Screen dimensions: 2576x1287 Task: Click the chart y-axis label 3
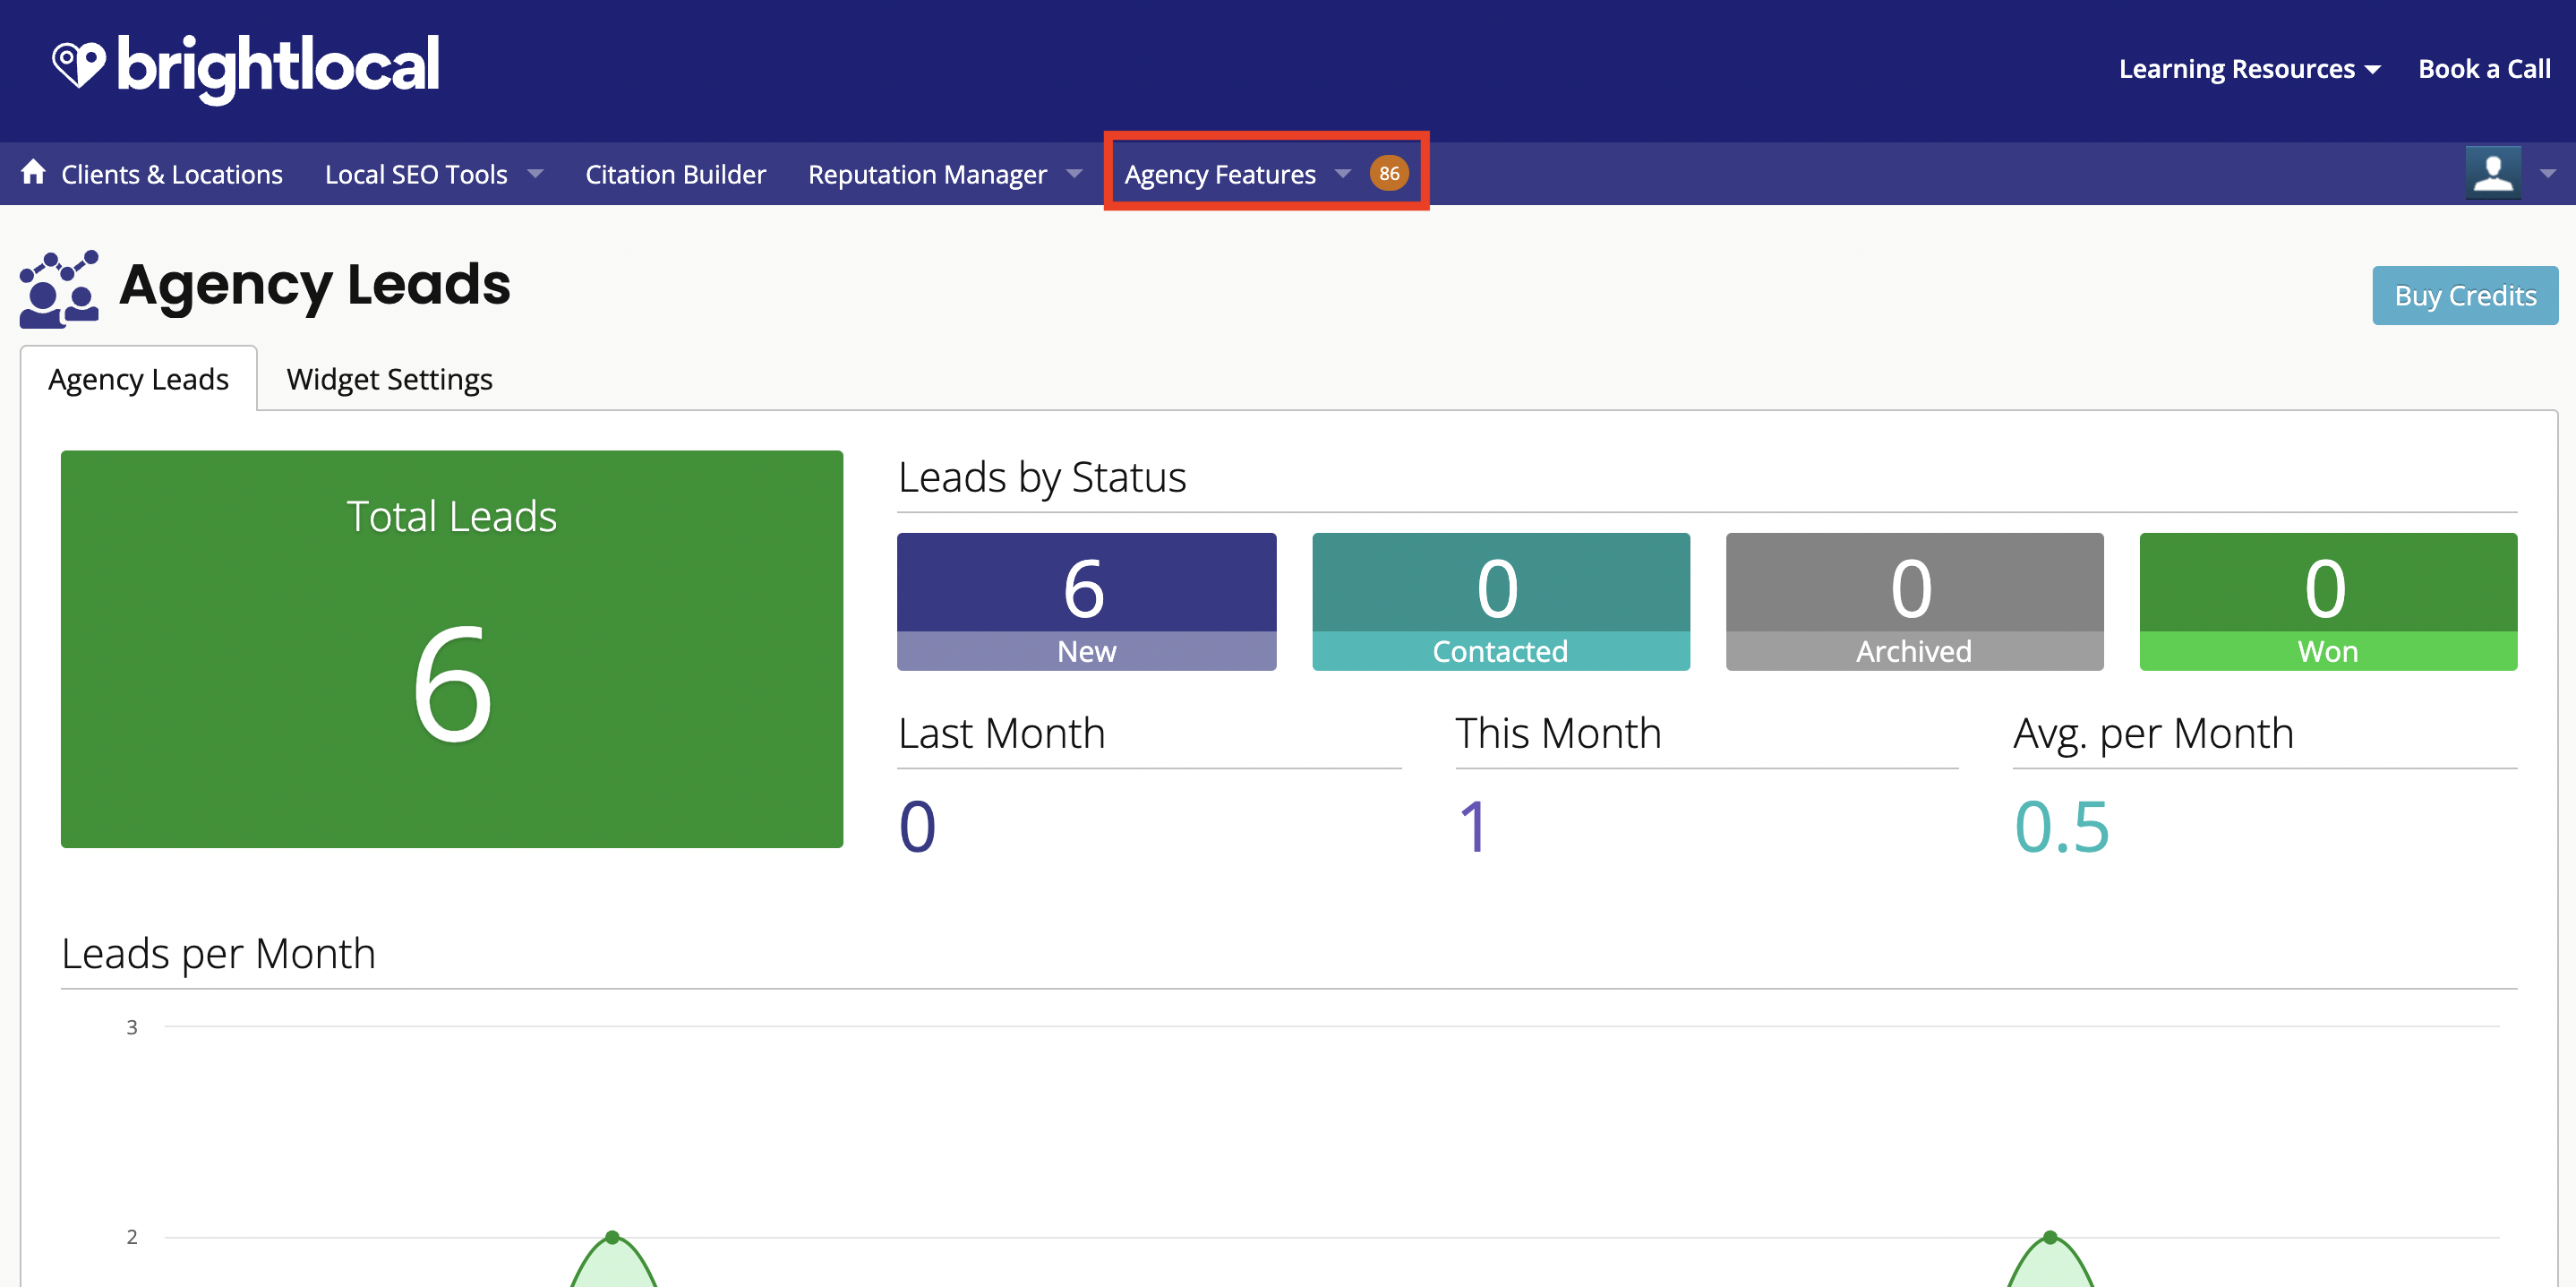(132, 1027)
